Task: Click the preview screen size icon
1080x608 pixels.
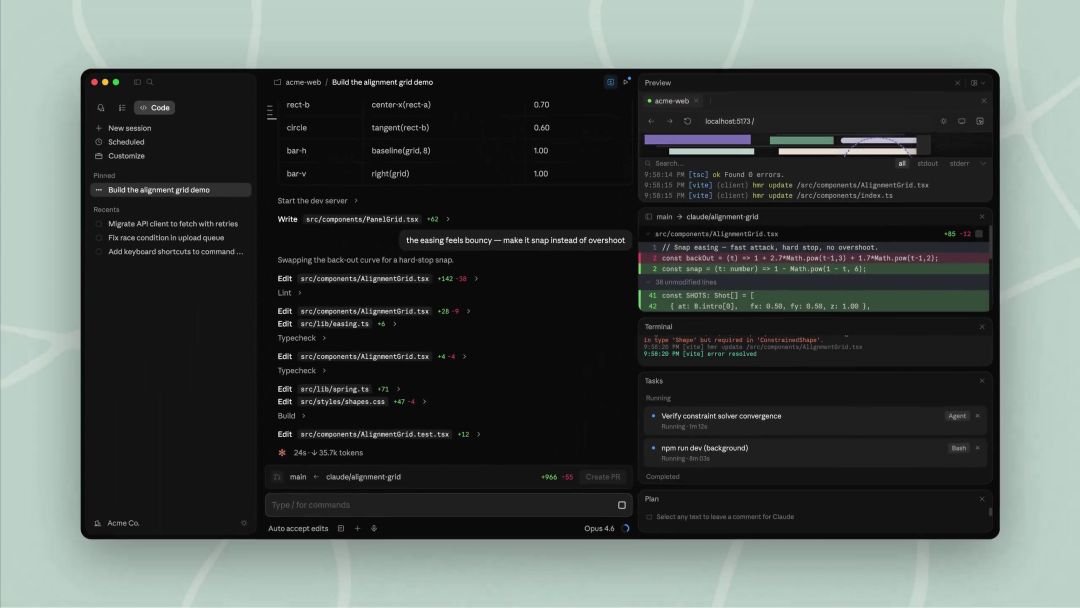Action: 962,121
